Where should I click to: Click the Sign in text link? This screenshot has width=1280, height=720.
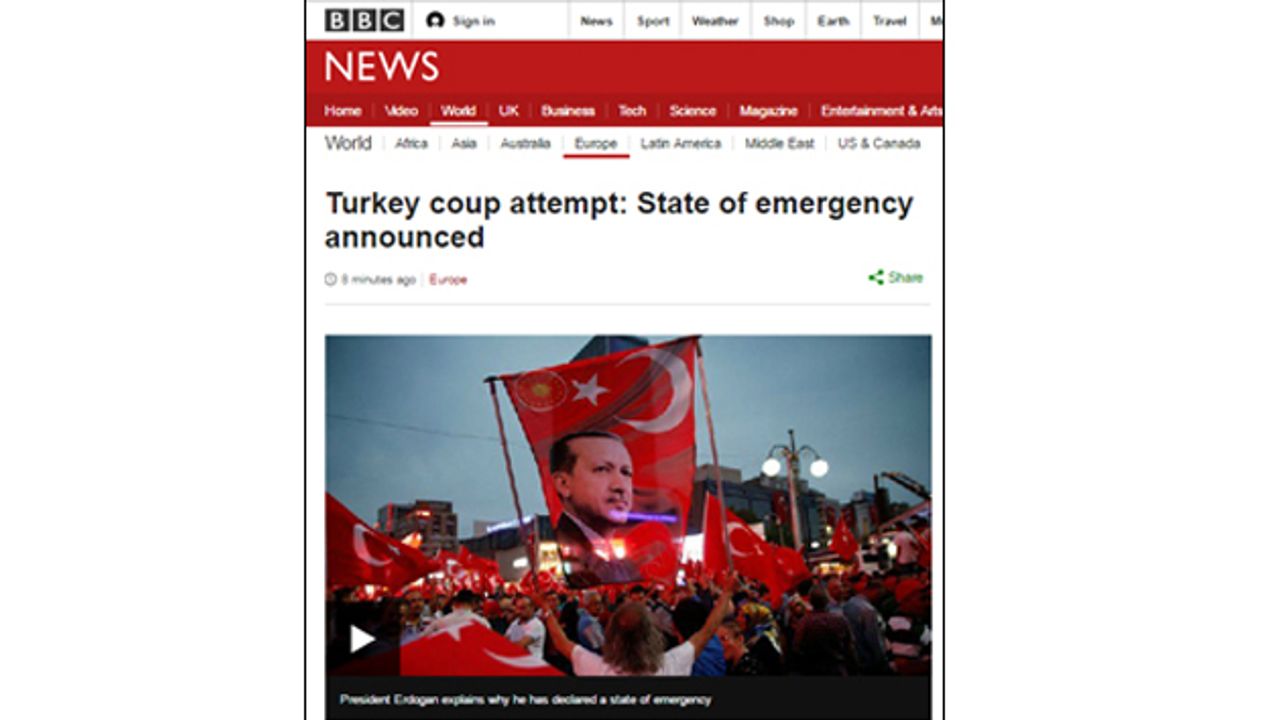(473, 21)
